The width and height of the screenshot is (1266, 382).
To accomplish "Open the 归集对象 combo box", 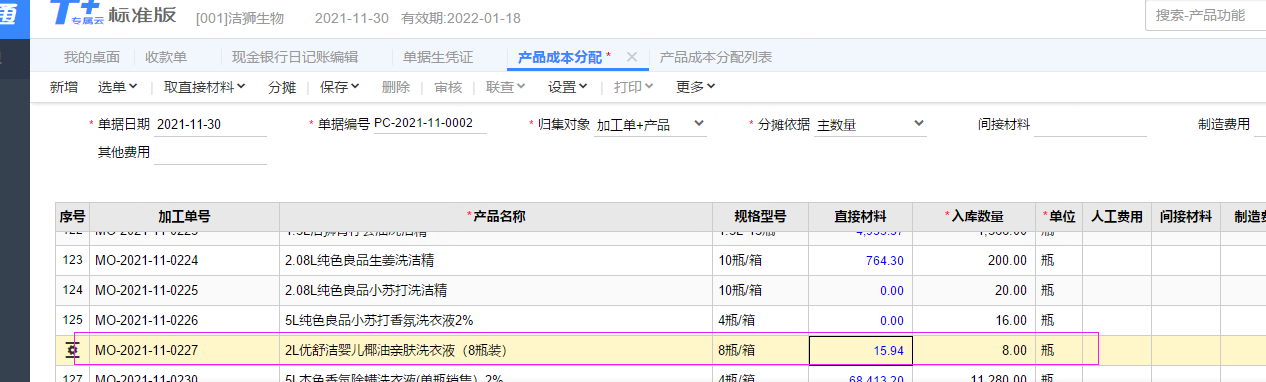I will [x=651, y=125].
